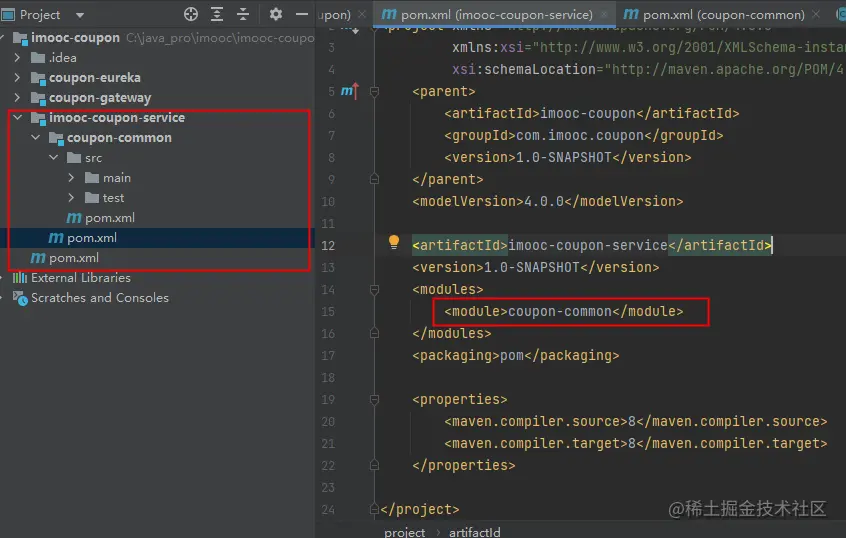846x538 pixels.
Task: Select the test folder
Action: pyautogui.click(x=105, y=198)
